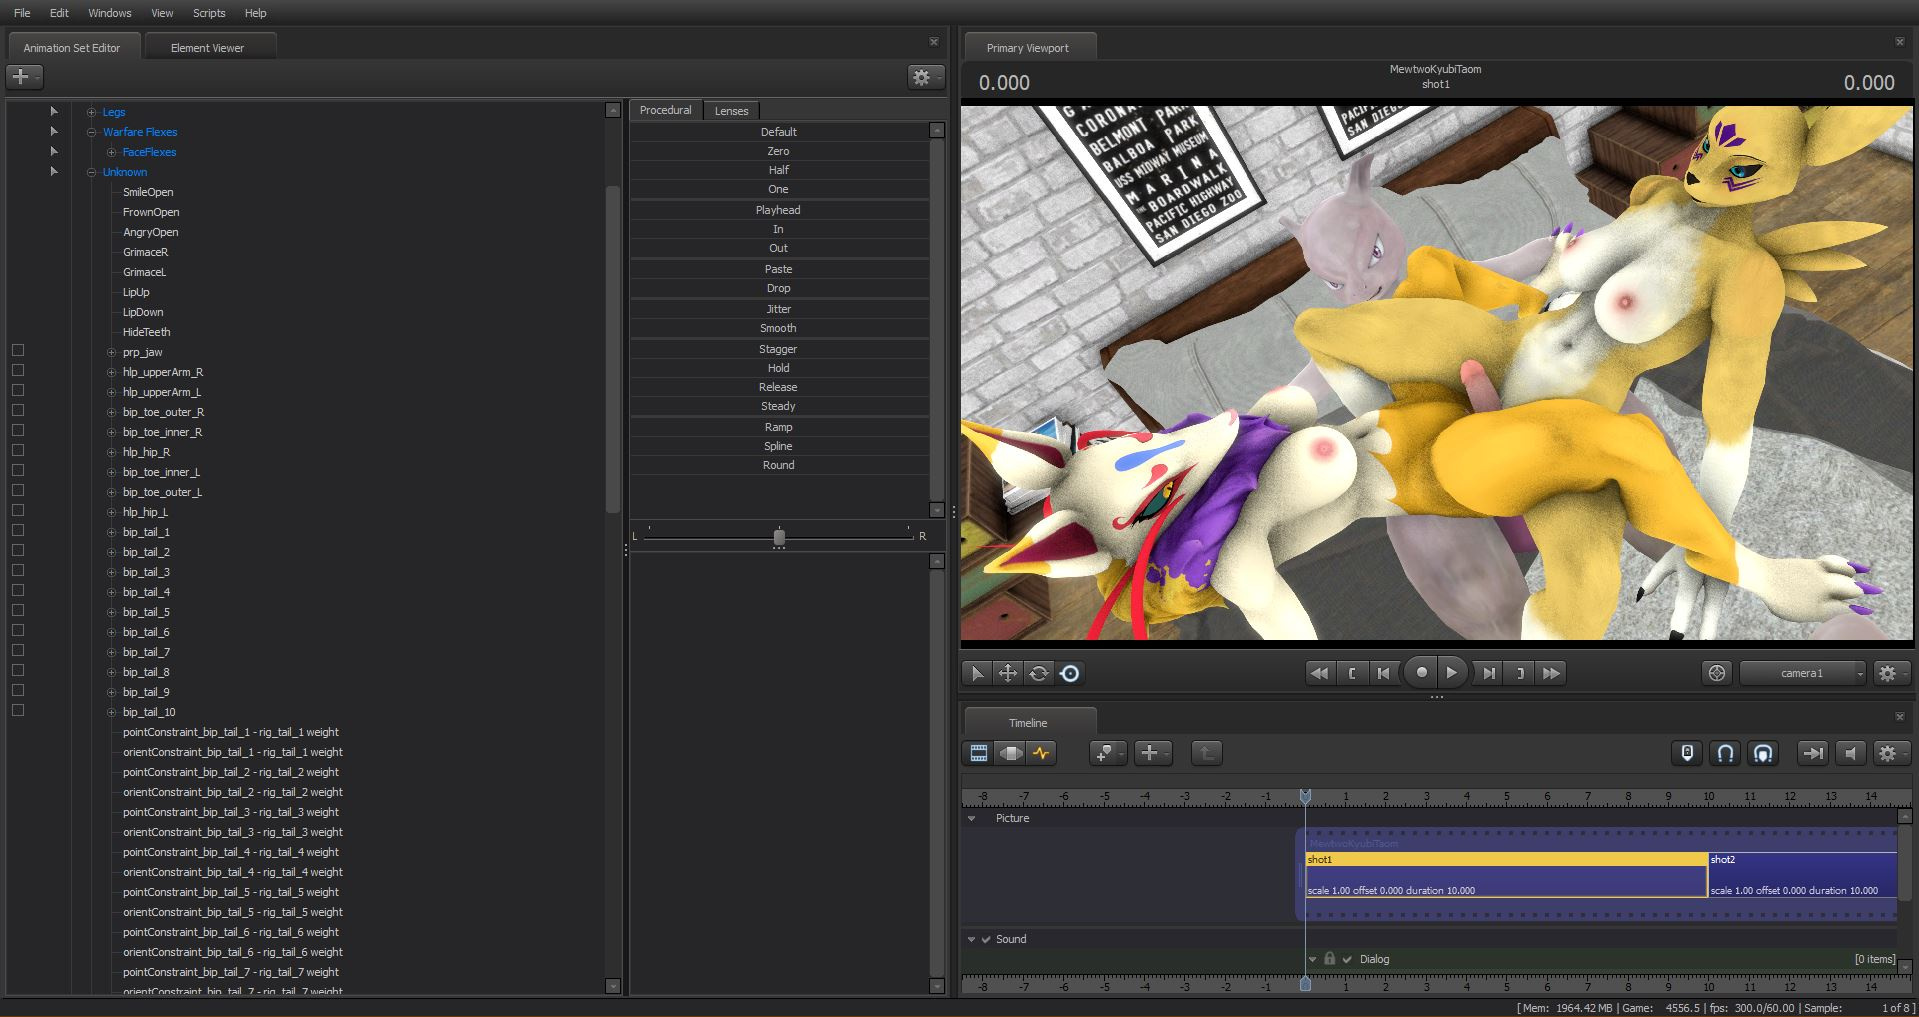Tick the checkbox beside bip_tail_10

point(18,711)
